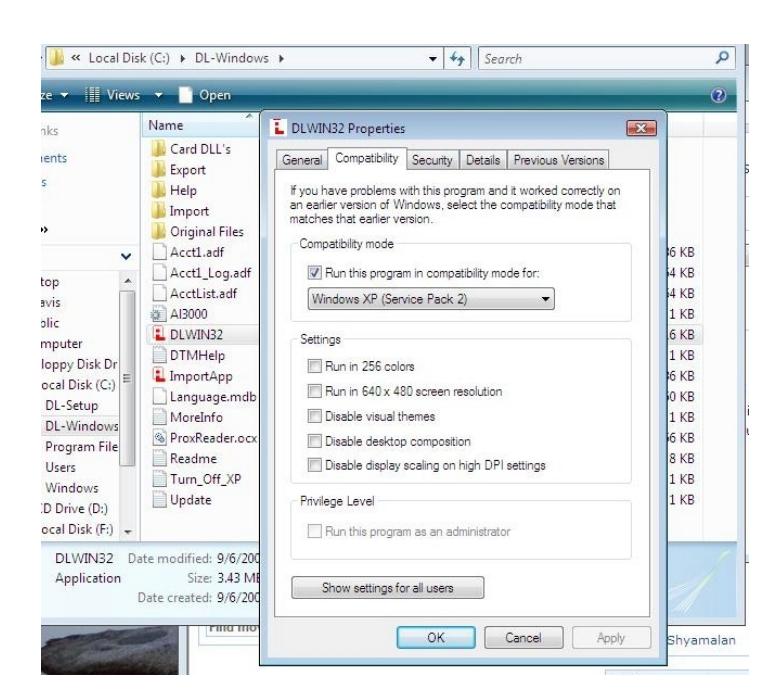Click the search magnifier icon
Image resolution: width=782 pixels, height=699 pixels.
pos(722,58)
